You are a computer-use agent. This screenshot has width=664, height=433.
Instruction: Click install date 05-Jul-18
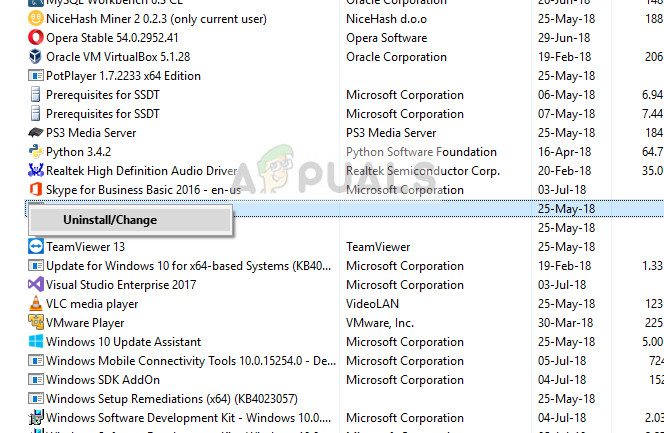[562, 361]
